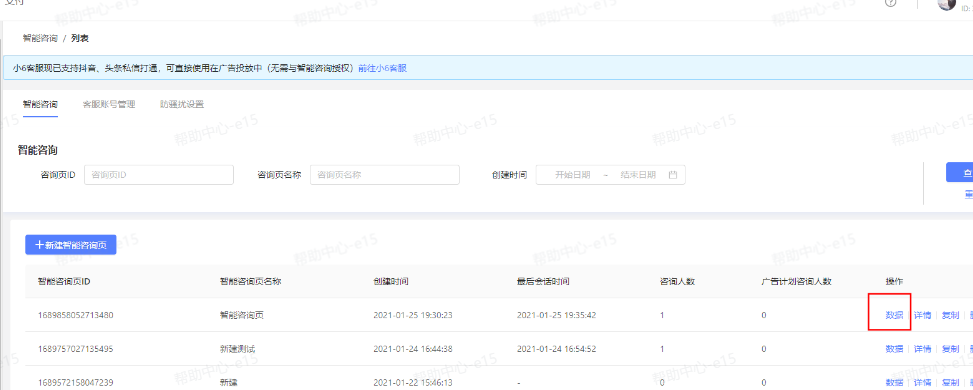Go to 智能咨询 breadcrumb link
The image size is (973, 390).
(x=40, y=39)
